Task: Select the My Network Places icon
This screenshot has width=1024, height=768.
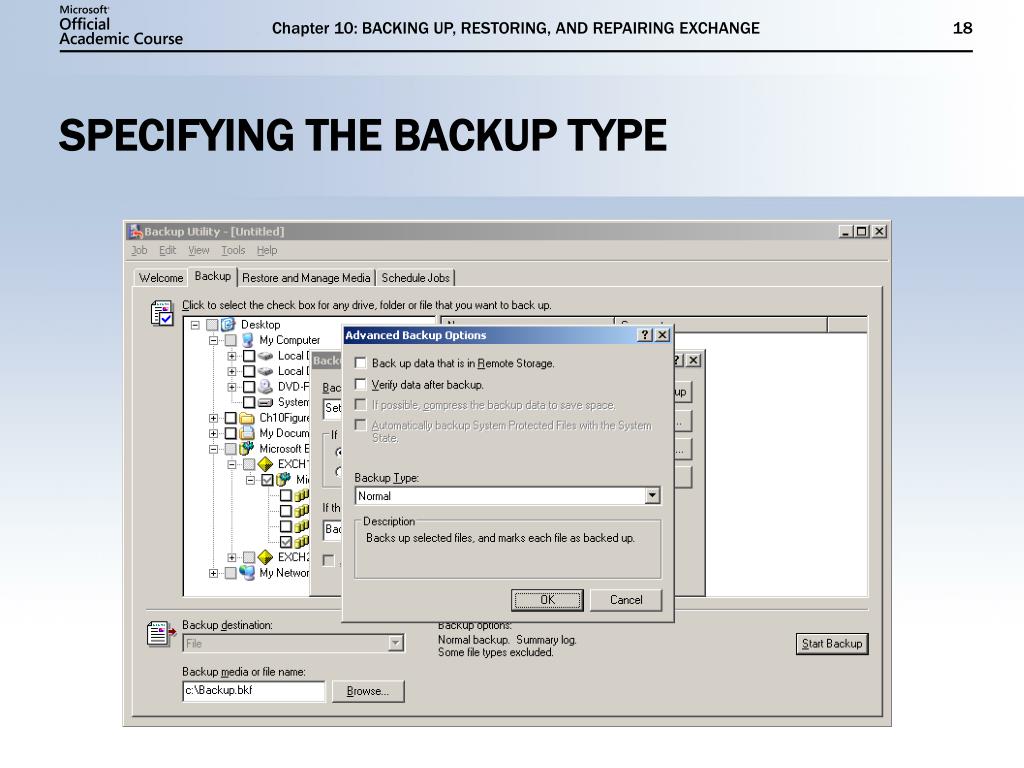Action: (247, 573)
